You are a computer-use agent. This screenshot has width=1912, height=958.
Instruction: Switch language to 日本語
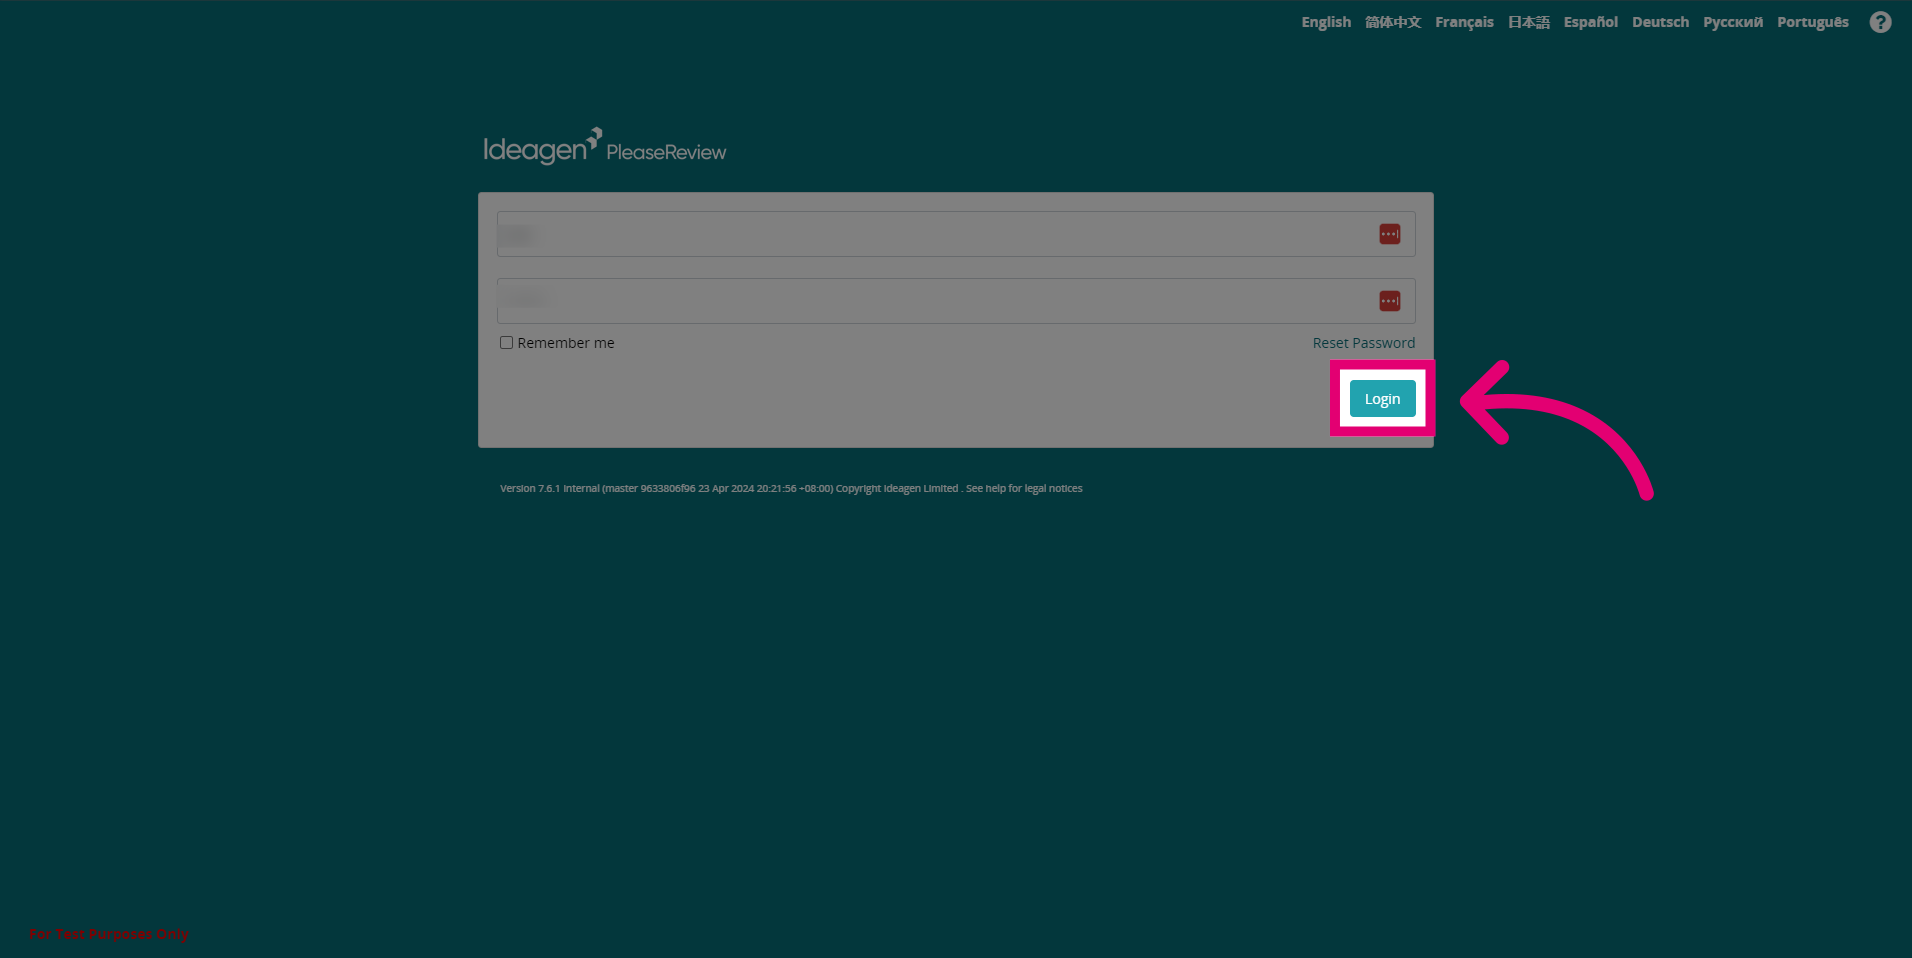[x=1529, y=22]
